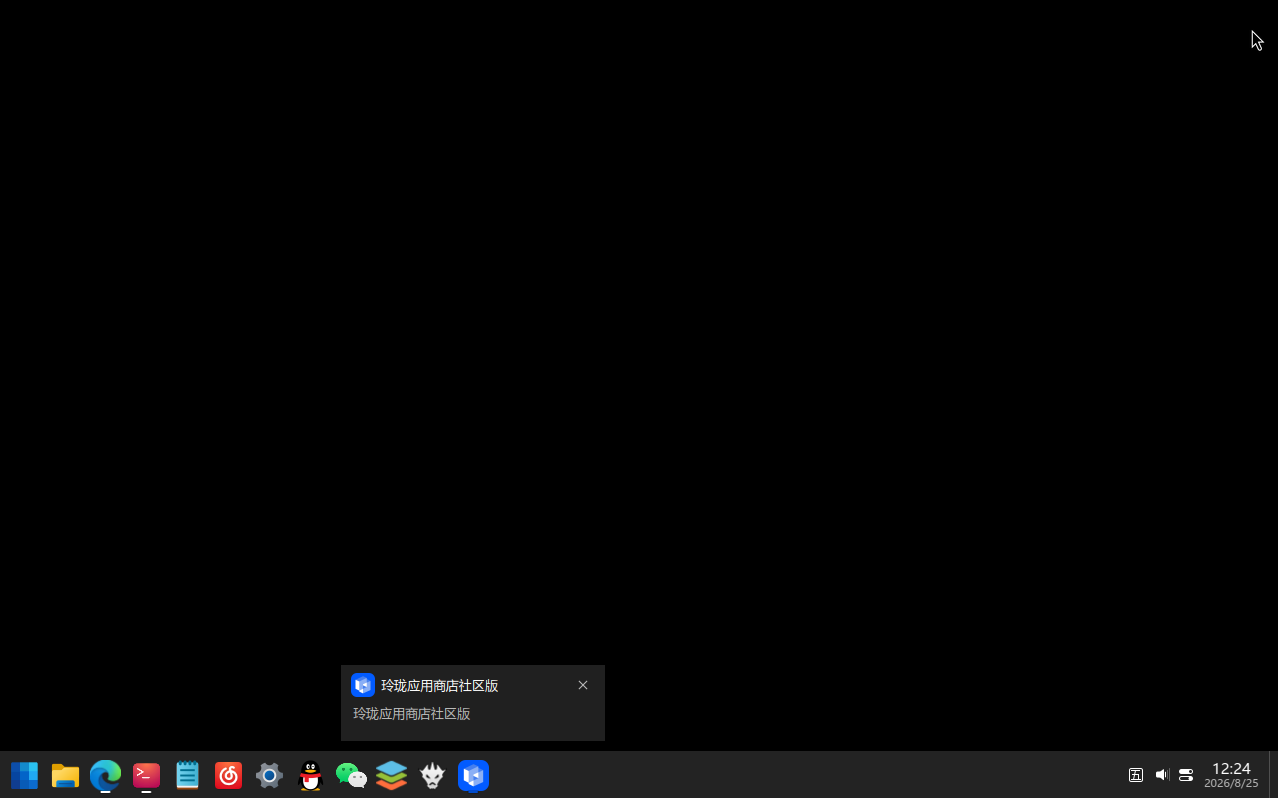
Task: Click the stacked colored layers app icon
Action: pyautogui.click(x=391, y=775)
